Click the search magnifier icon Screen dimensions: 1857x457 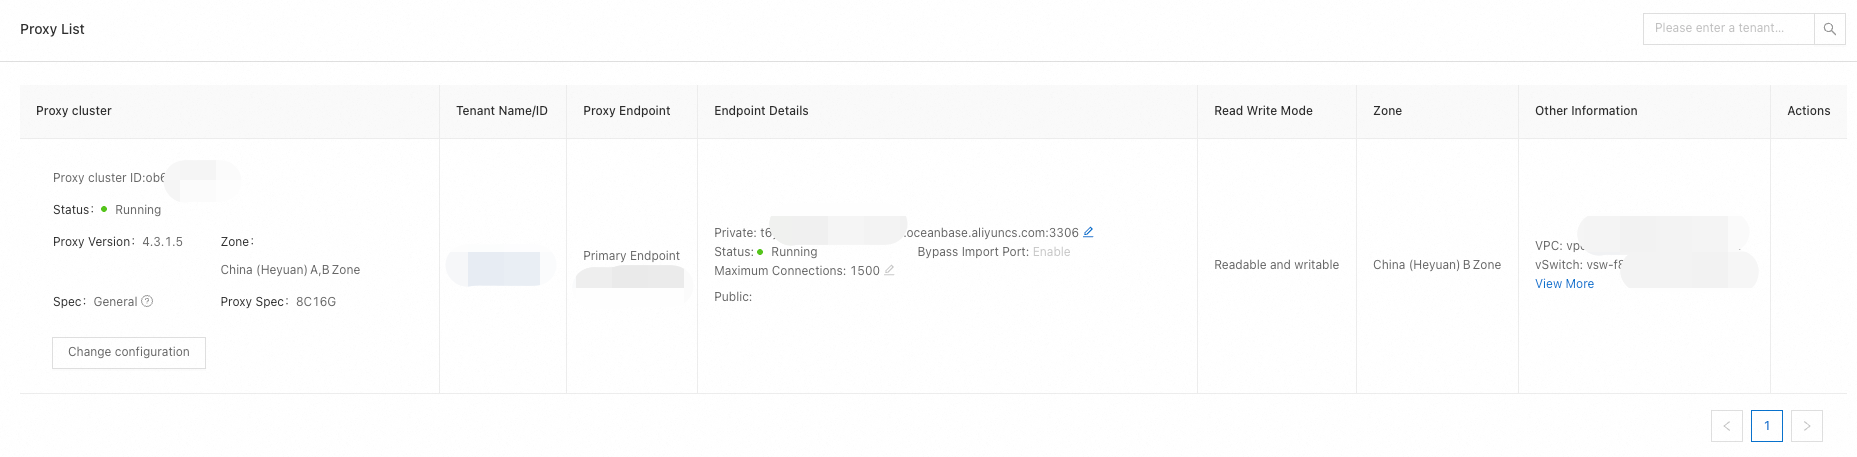click(x=1829, y=29)
